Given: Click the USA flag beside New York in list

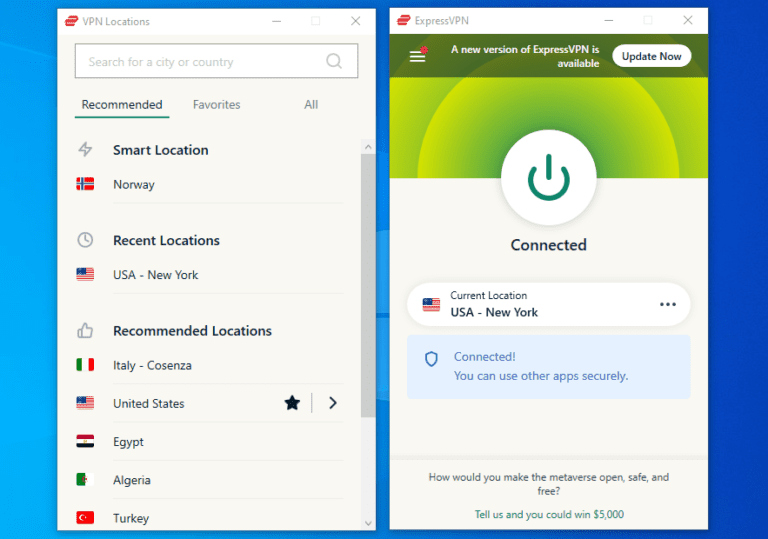Looking at the screenshot, I should [x=85, y=274].
